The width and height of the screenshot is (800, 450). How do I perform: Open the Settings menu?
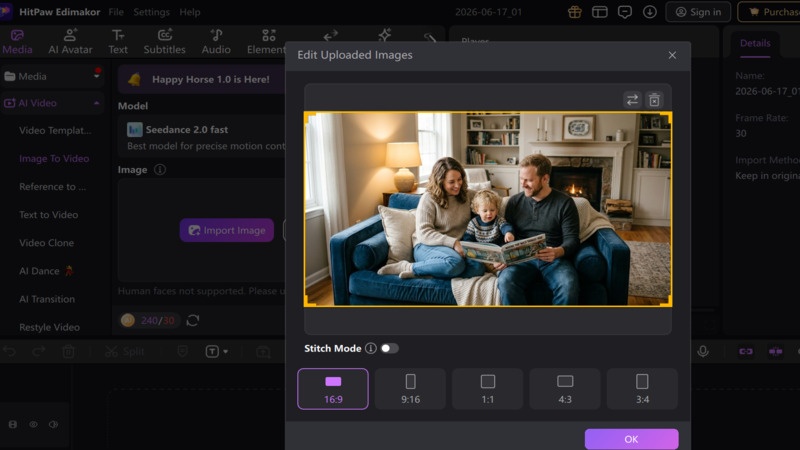click(x=152, y=12)
